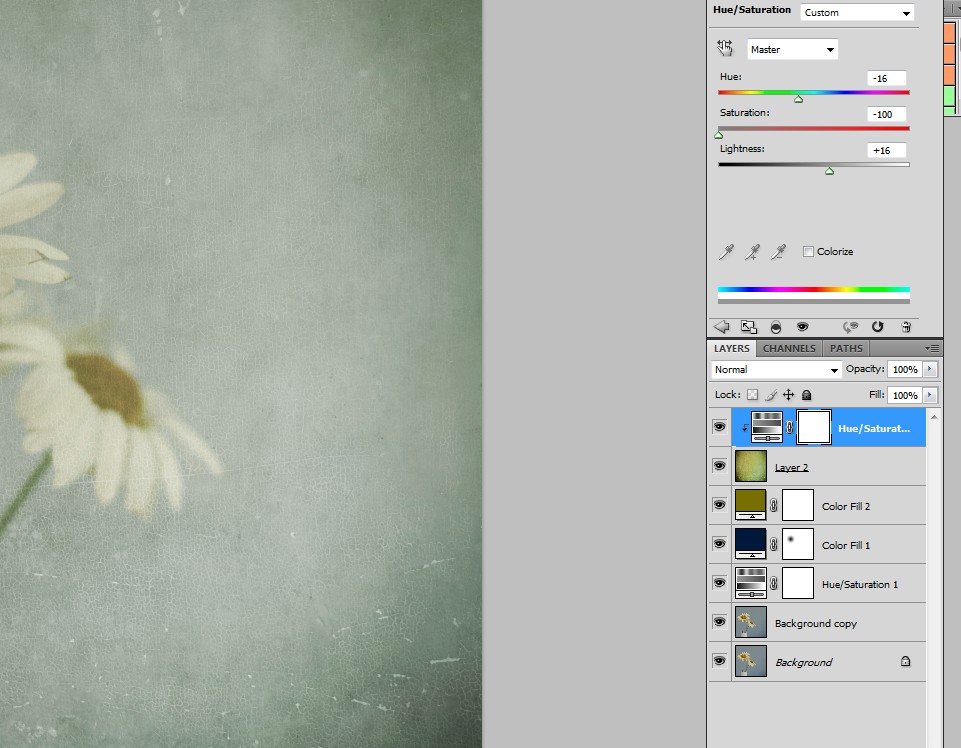
Task: Select the Color Fill 1 layer
Action: tap(845, 545)
